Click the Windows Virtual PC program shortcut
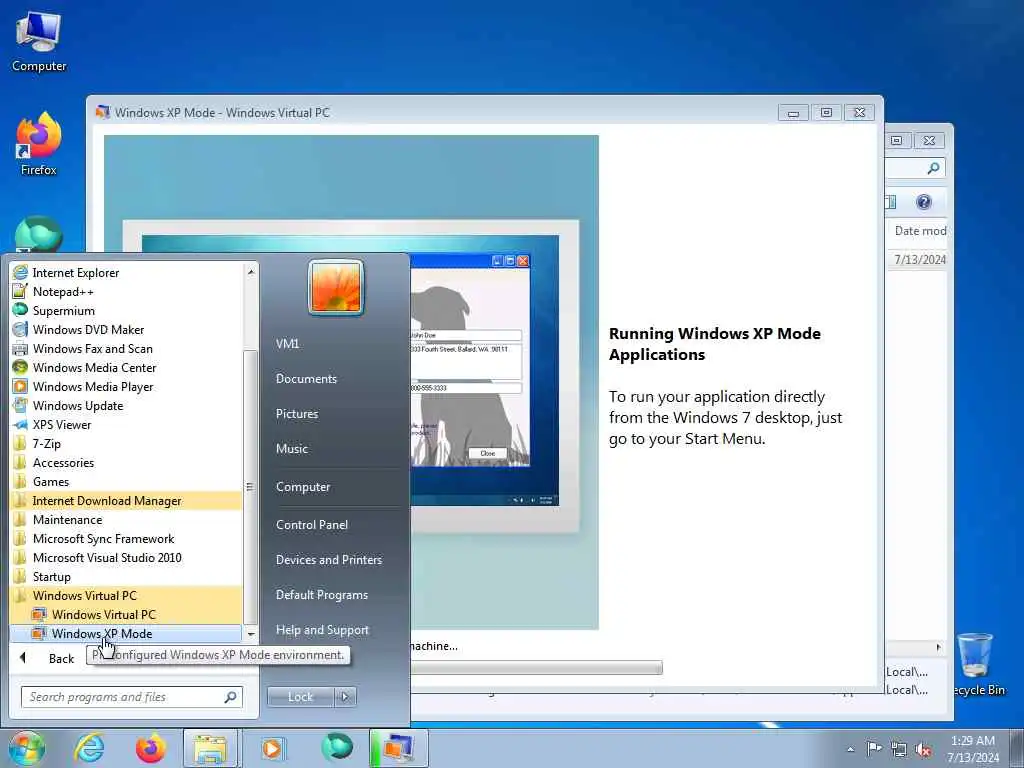This screenshot has height=768, width=1024. (x=103, y=614)
